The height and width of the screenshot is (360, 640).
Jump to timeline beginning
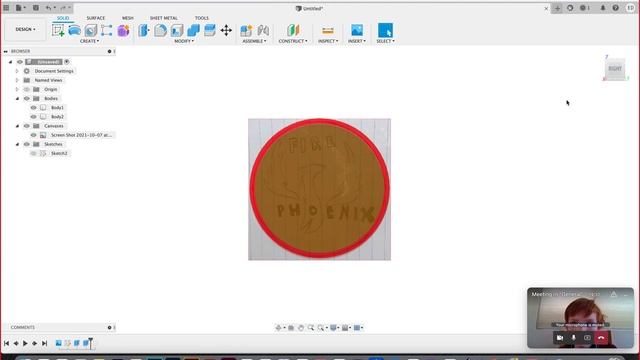tap(7, 343)
